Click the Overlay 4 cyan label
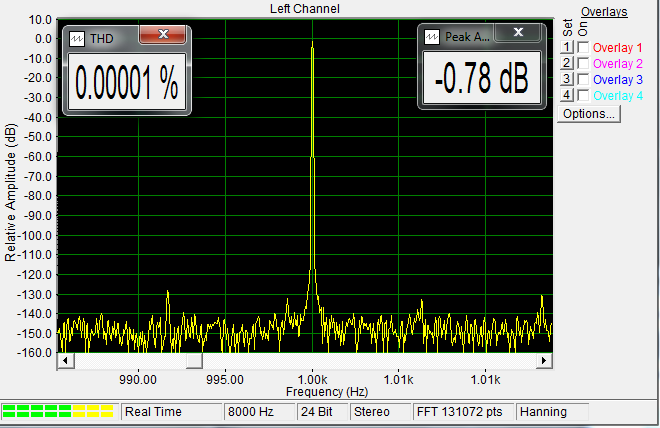This screenshot has height=428, width=660. click(x=617, y=96)
